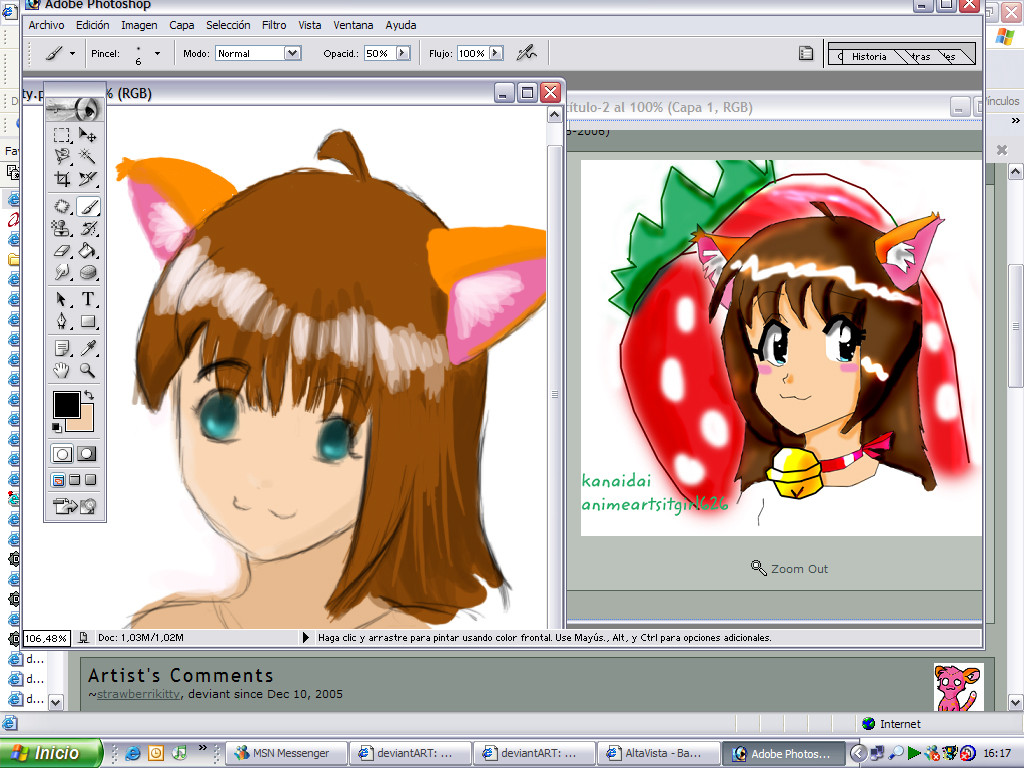
Task: Select the Move tool
Action: (88, 135)
